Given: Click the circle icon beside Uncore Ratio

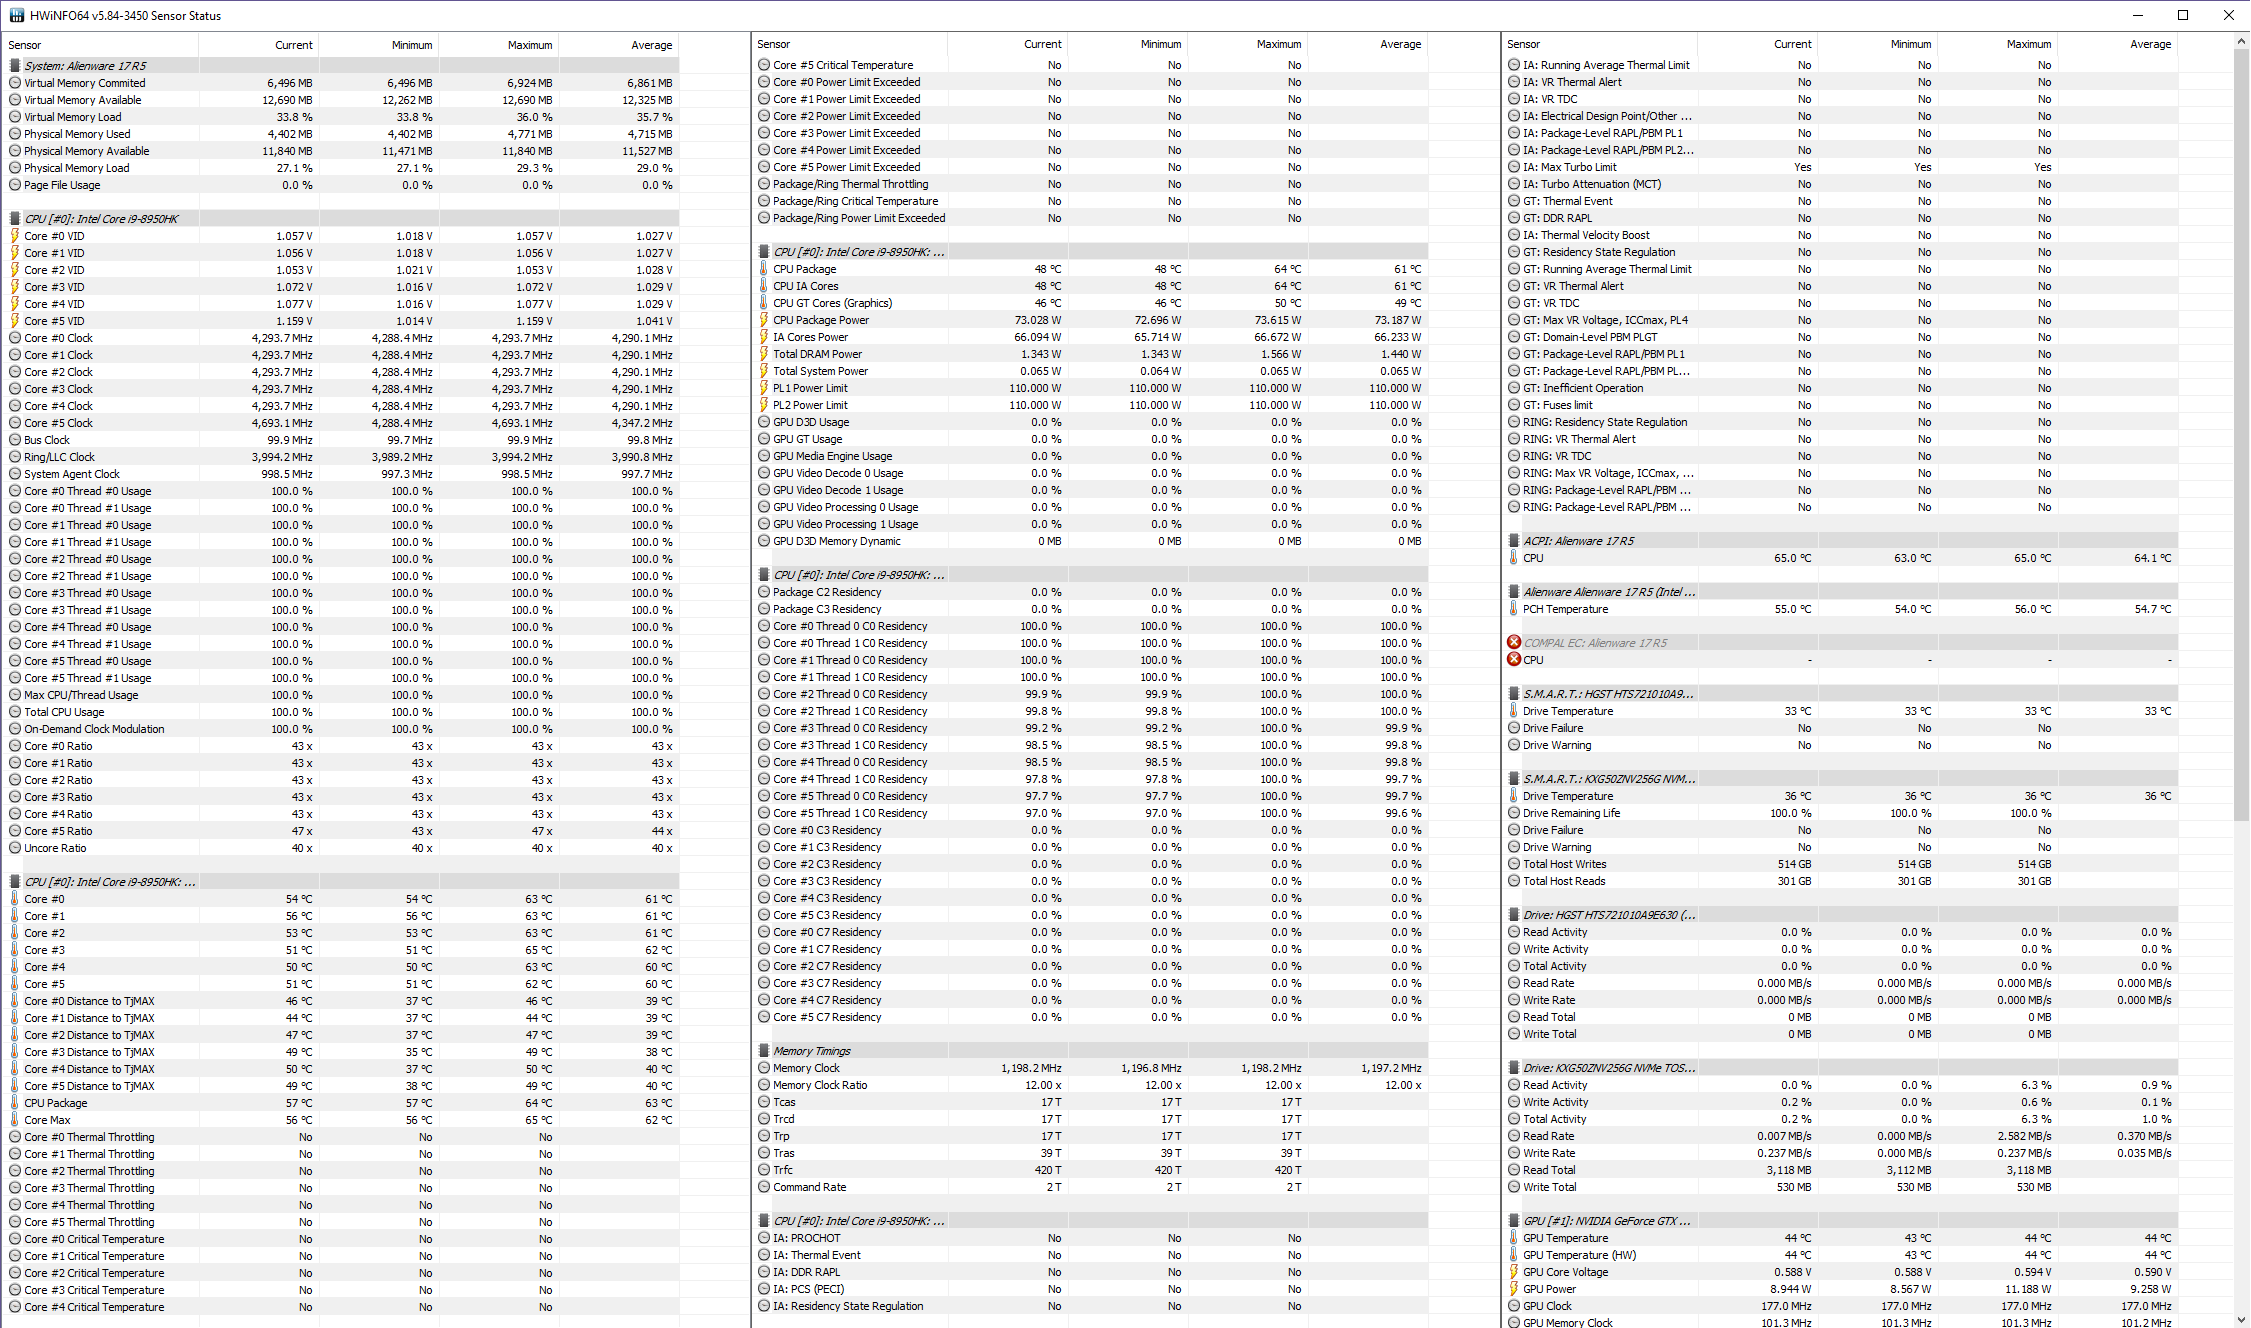Looking at the screenshot, I should 15,848.
